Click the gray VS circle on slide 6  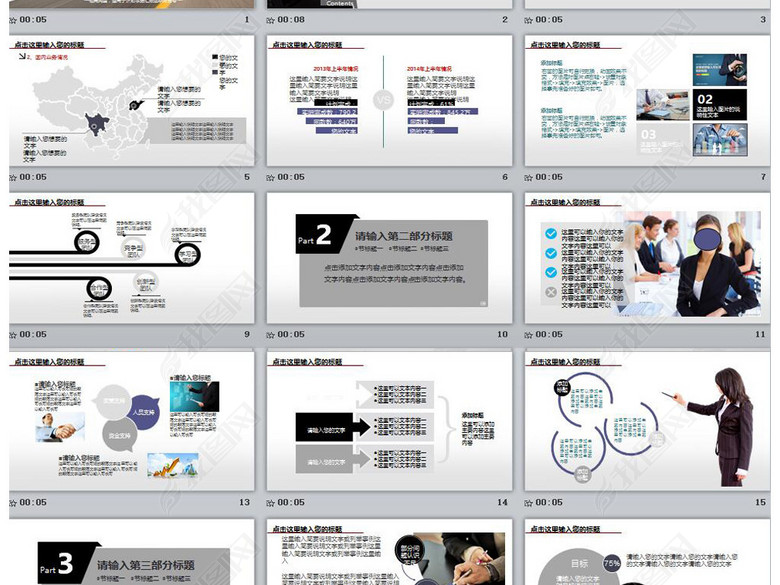click(384, 100)
